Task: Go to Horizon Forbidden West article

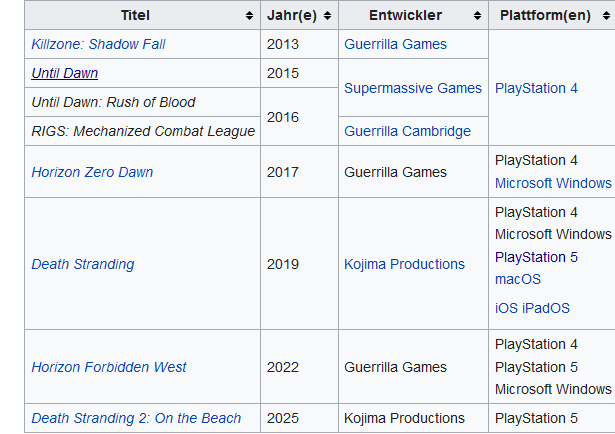Action: [x=109, y=367]
